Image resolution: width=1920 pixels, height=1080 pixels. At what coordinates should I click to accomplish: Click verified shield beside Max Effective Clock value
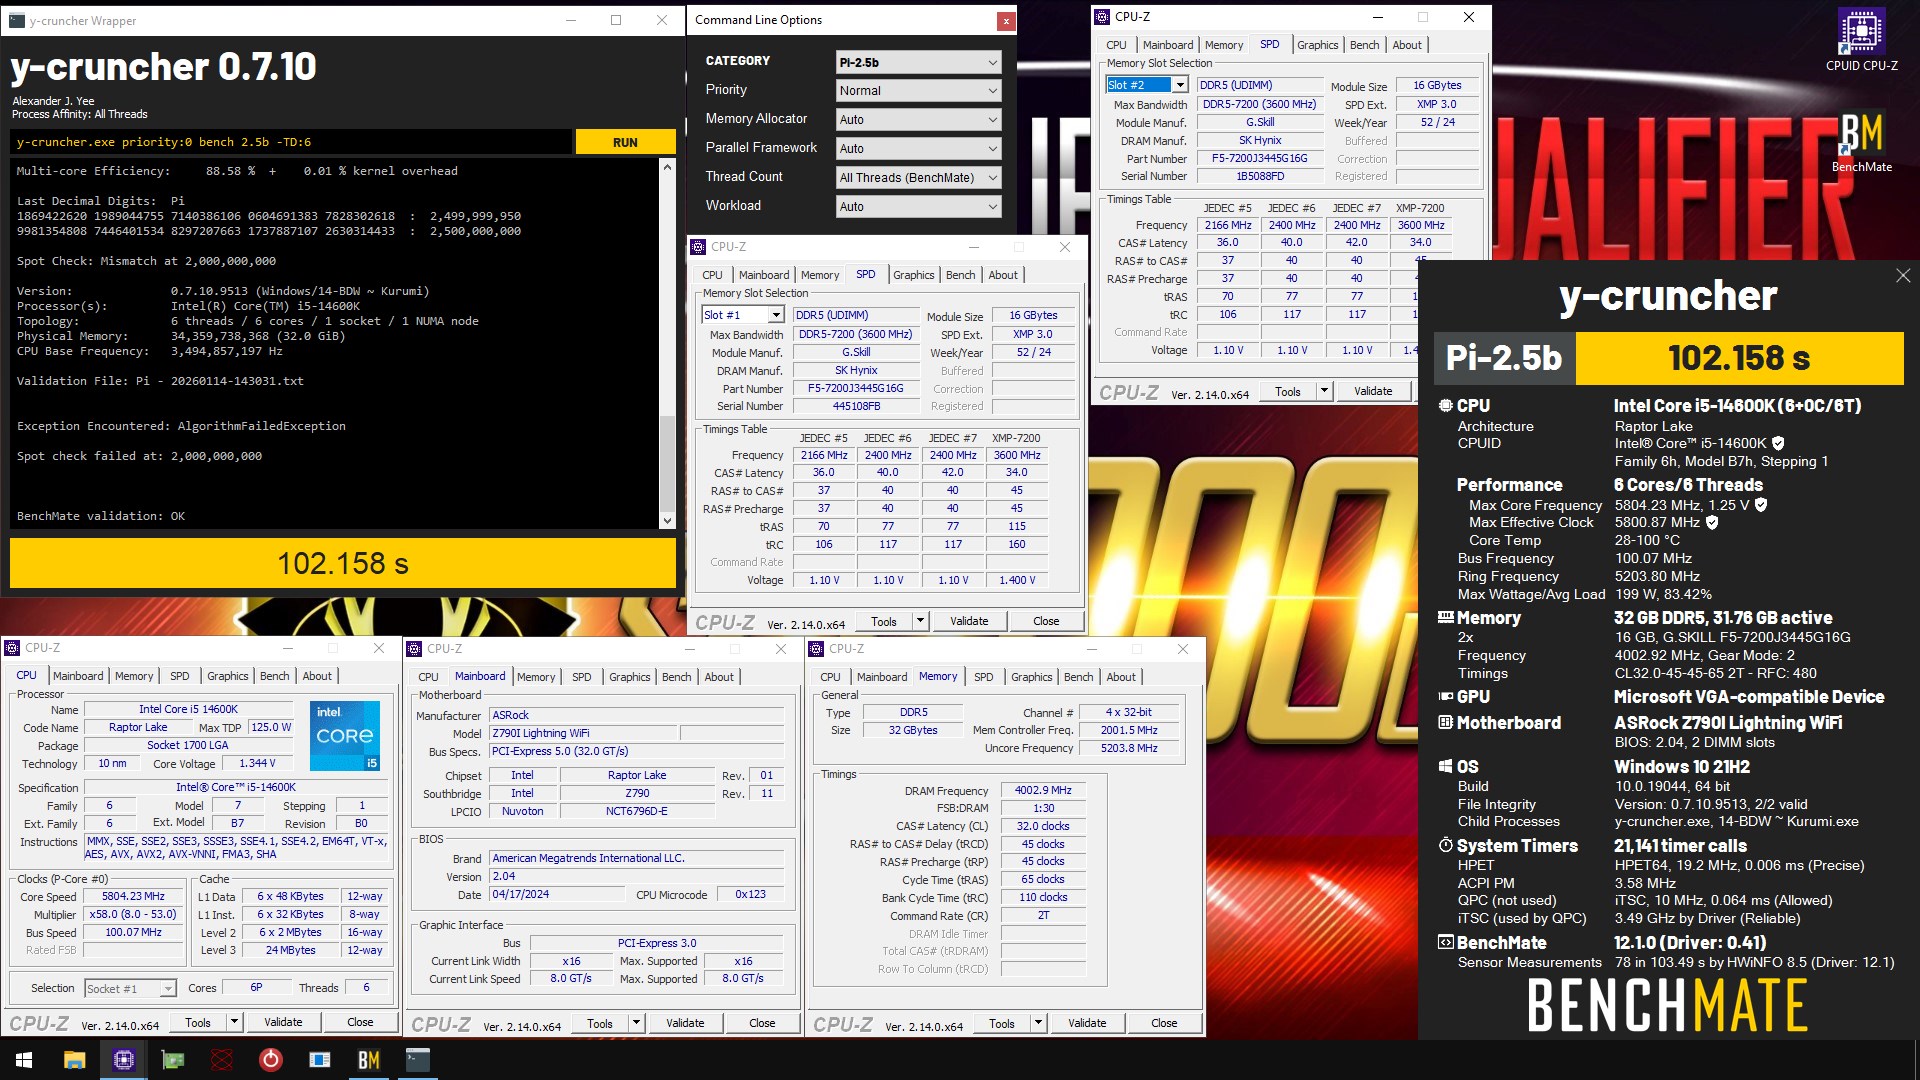pyautogui.click(x=1712, y=522)
